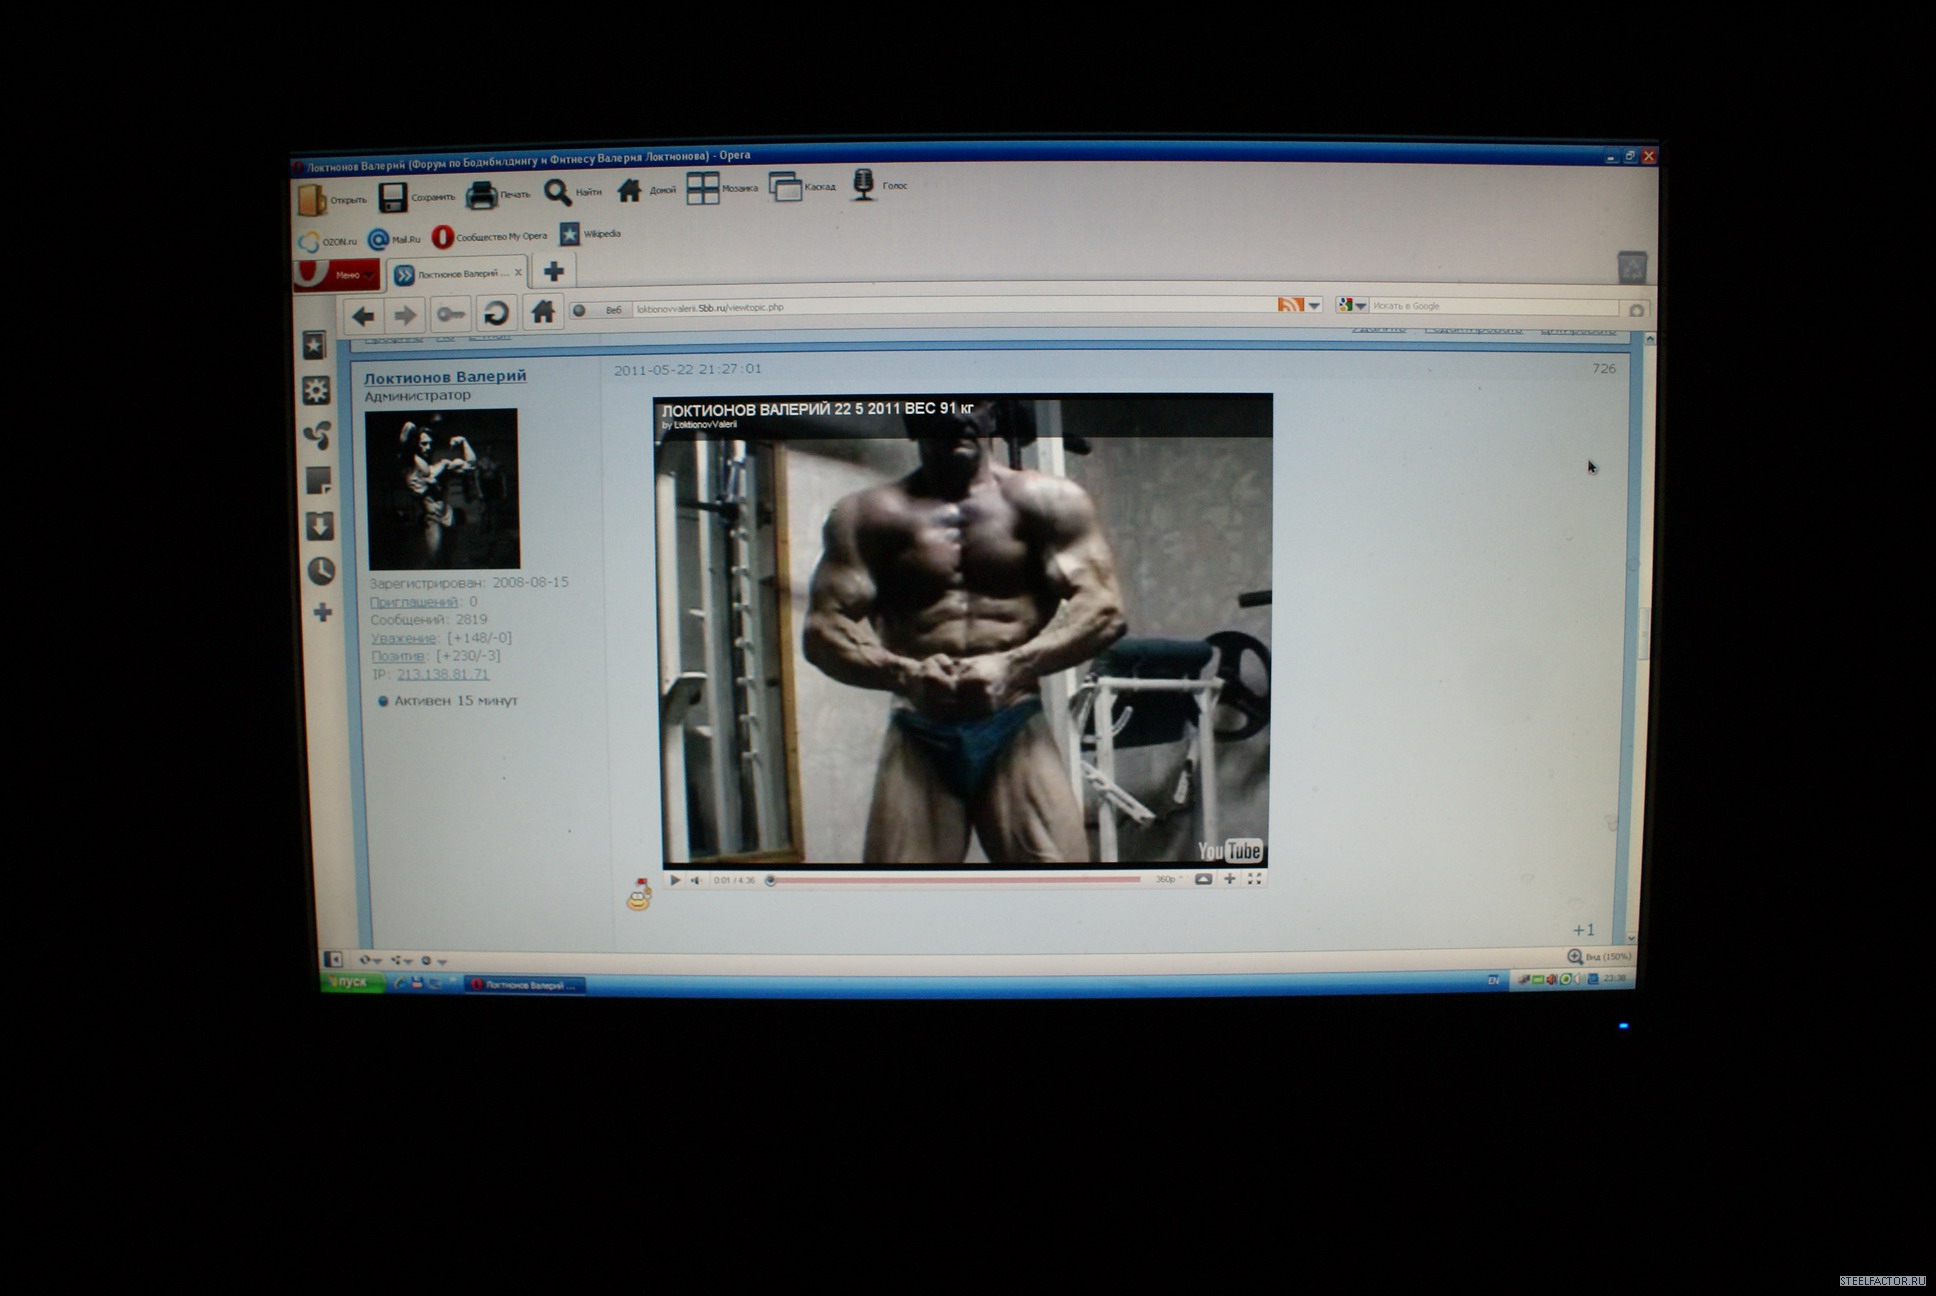The image size is (1936, 1296).
Task: Open sidebar bookmarks star panel
Action: [314, 346]
